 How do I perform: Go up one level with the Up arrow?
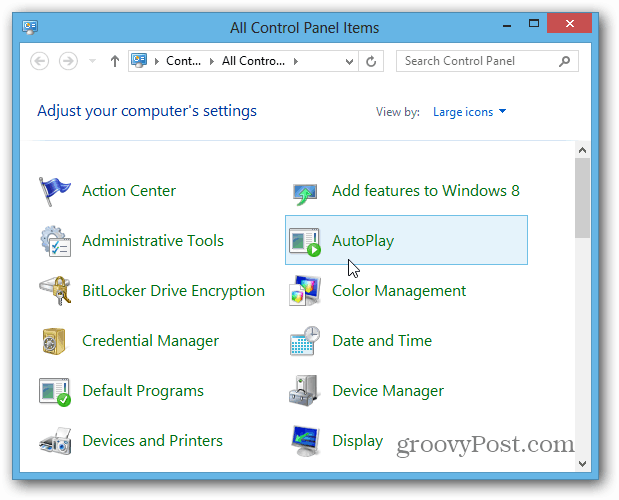point(114,61)
